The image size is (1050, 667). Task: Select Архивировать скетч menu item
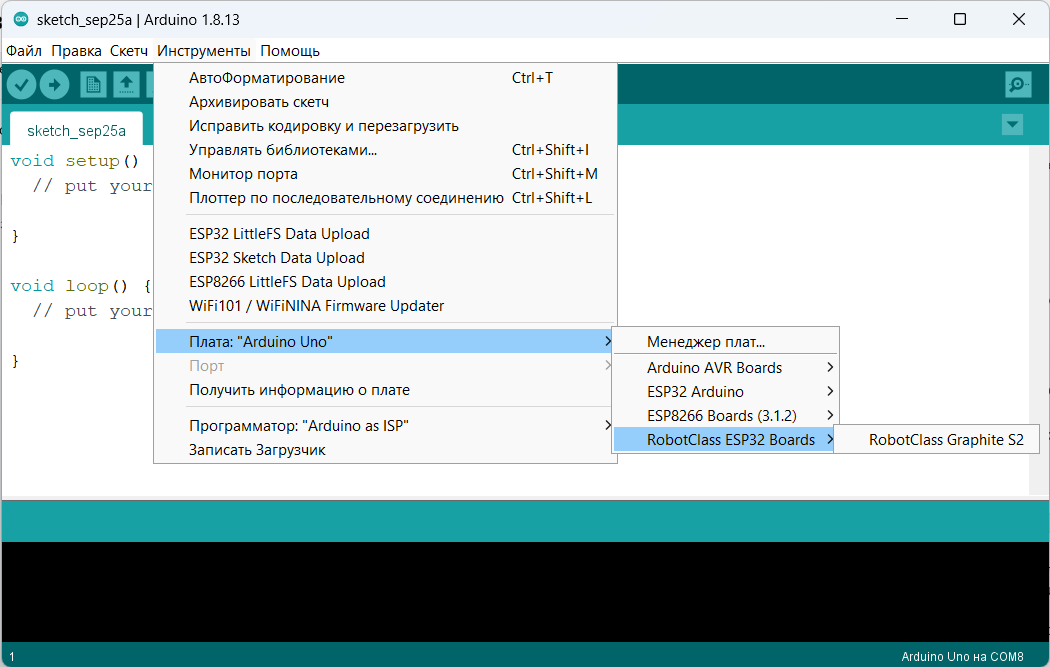(x=384, y=102)
